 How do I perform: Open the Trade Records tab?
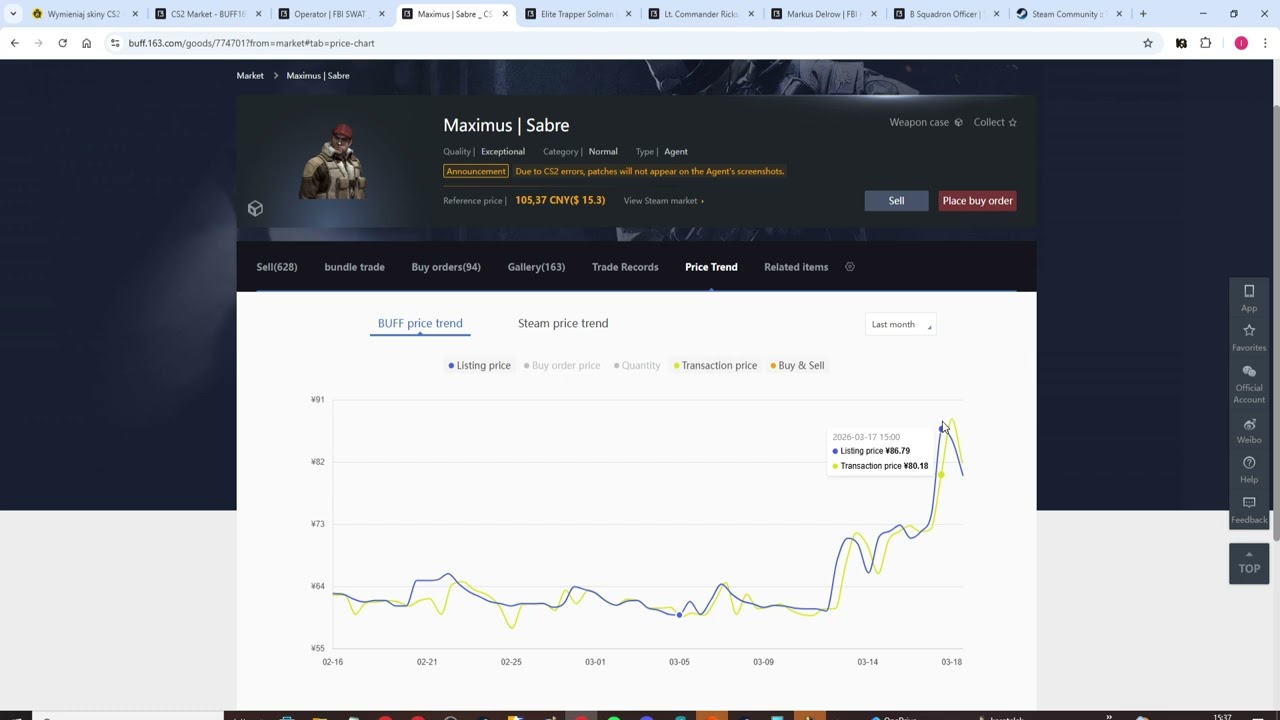[x=625, y=267]
